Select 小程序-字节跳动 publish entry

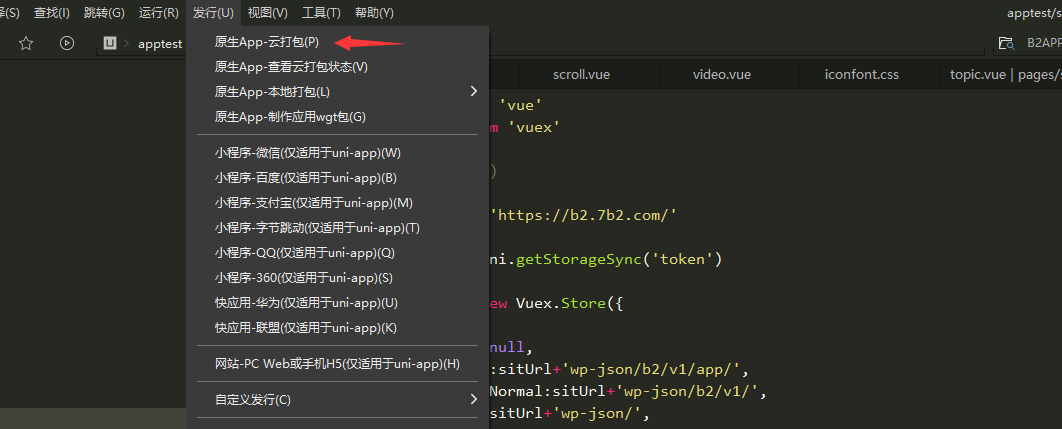pos(317,228)
